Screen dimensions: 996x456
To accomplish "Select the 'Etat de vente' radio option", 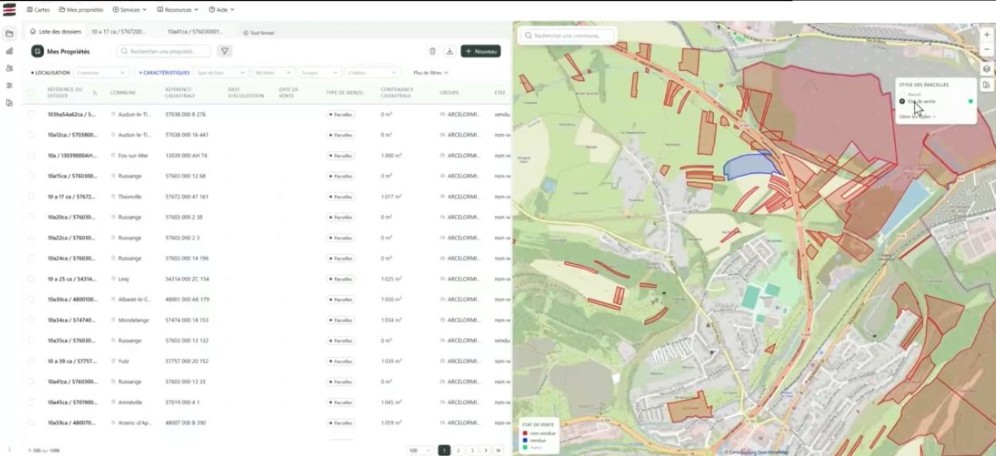I will pyautogui.click(x=902, y=101).
